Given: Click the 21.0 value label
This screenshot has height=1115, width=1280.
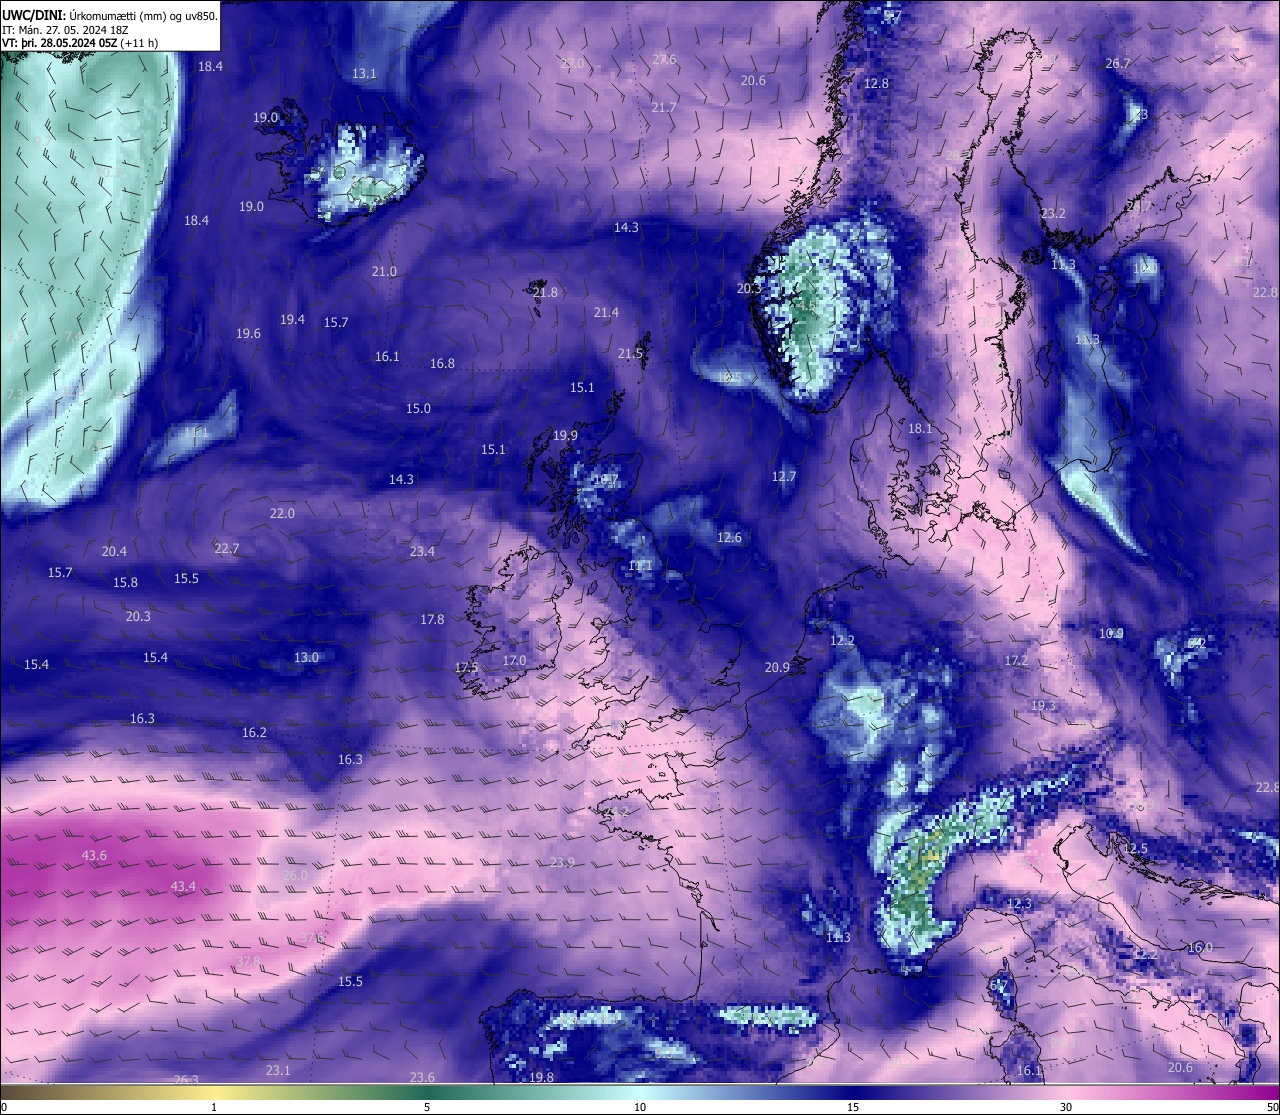Looking at the screenshot, I should [384, 272].
